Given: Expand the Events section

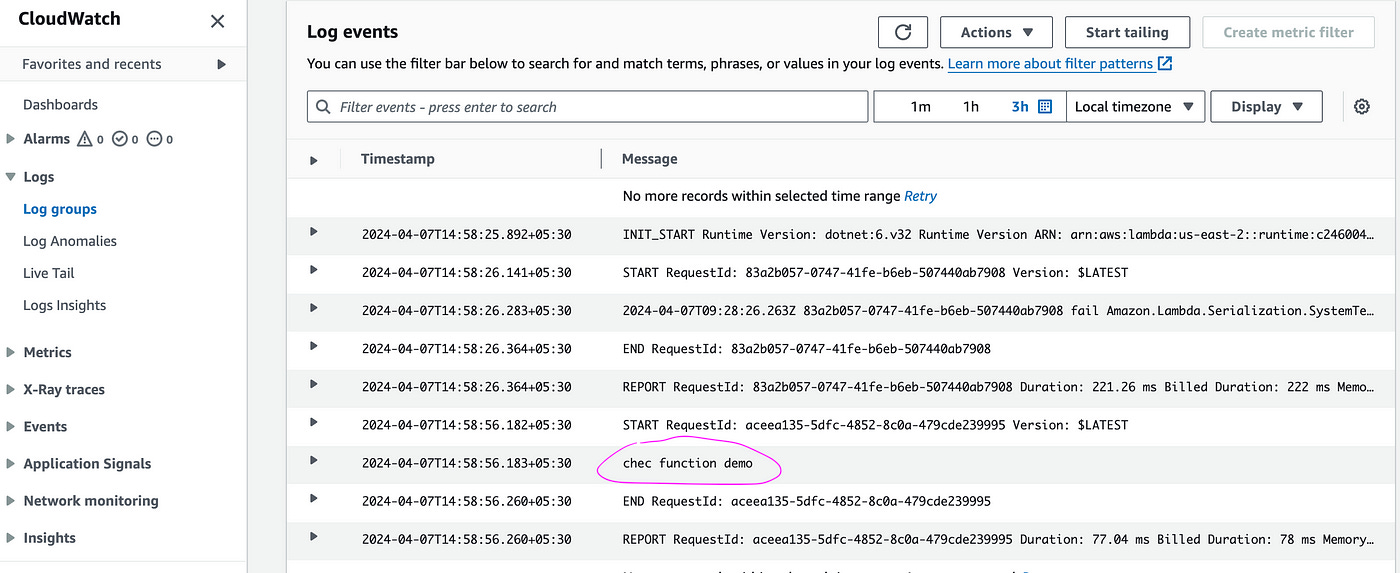Looking at the screenshot, I should point(11,426).
